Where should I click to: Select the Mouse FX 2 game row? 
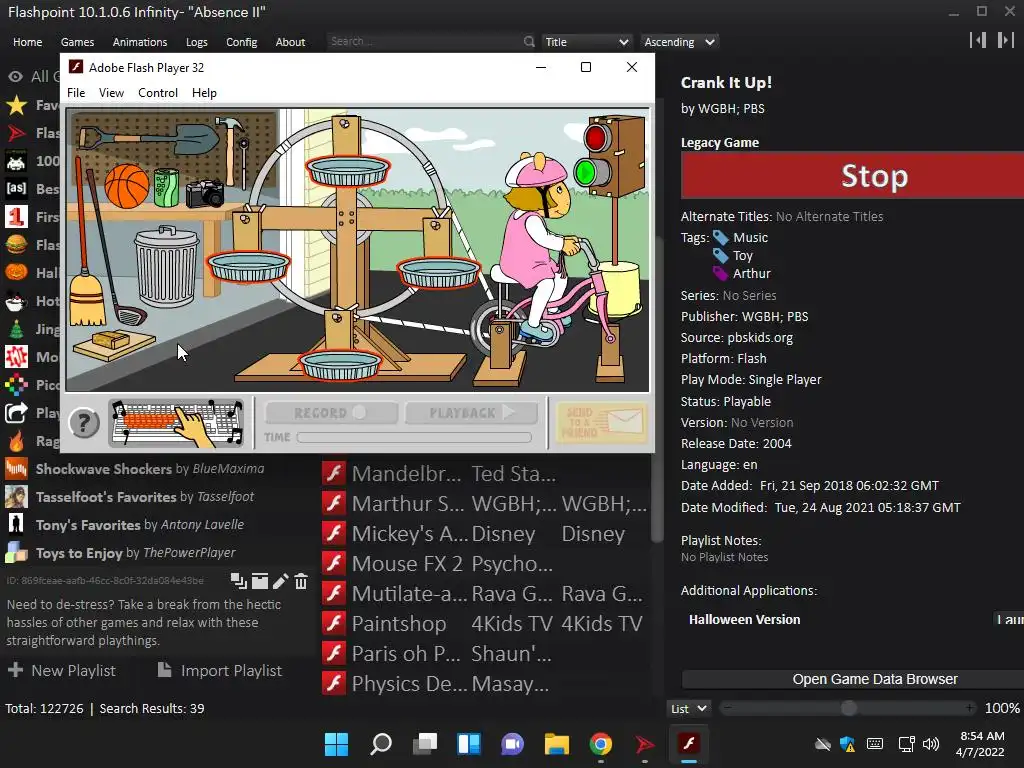click(x=485, y=564)
